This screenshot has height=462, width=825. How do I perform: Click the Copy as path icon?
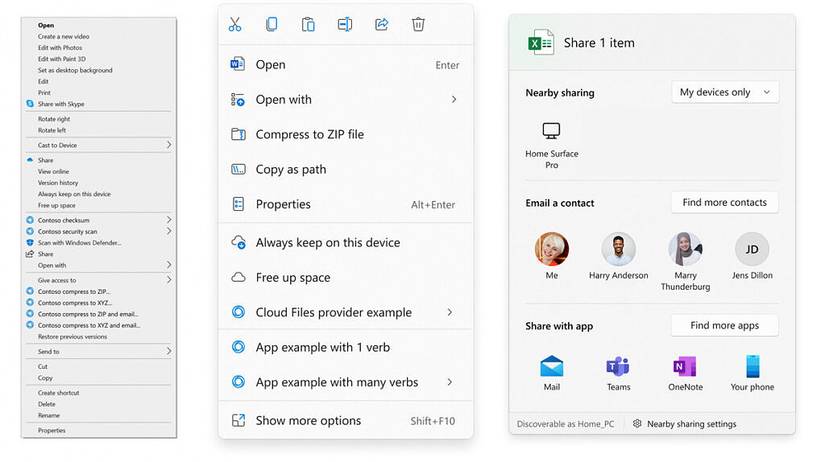pyautogui.click(x=238, y=169)
